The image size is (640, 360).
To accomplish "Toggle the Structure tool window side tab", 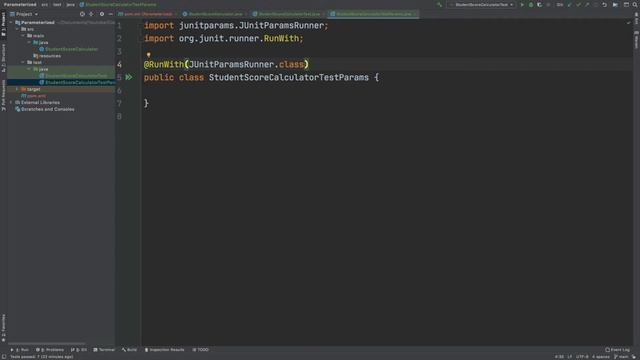I will coord(3,58).
